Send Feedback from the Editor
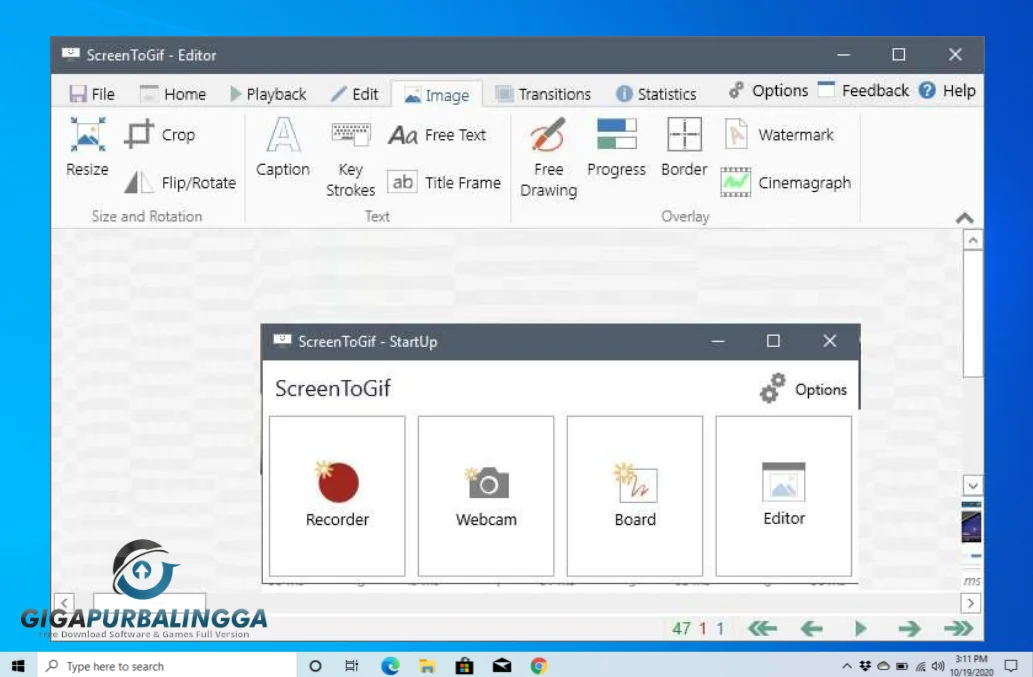1033x677 pixels. [x=863, y=91]
